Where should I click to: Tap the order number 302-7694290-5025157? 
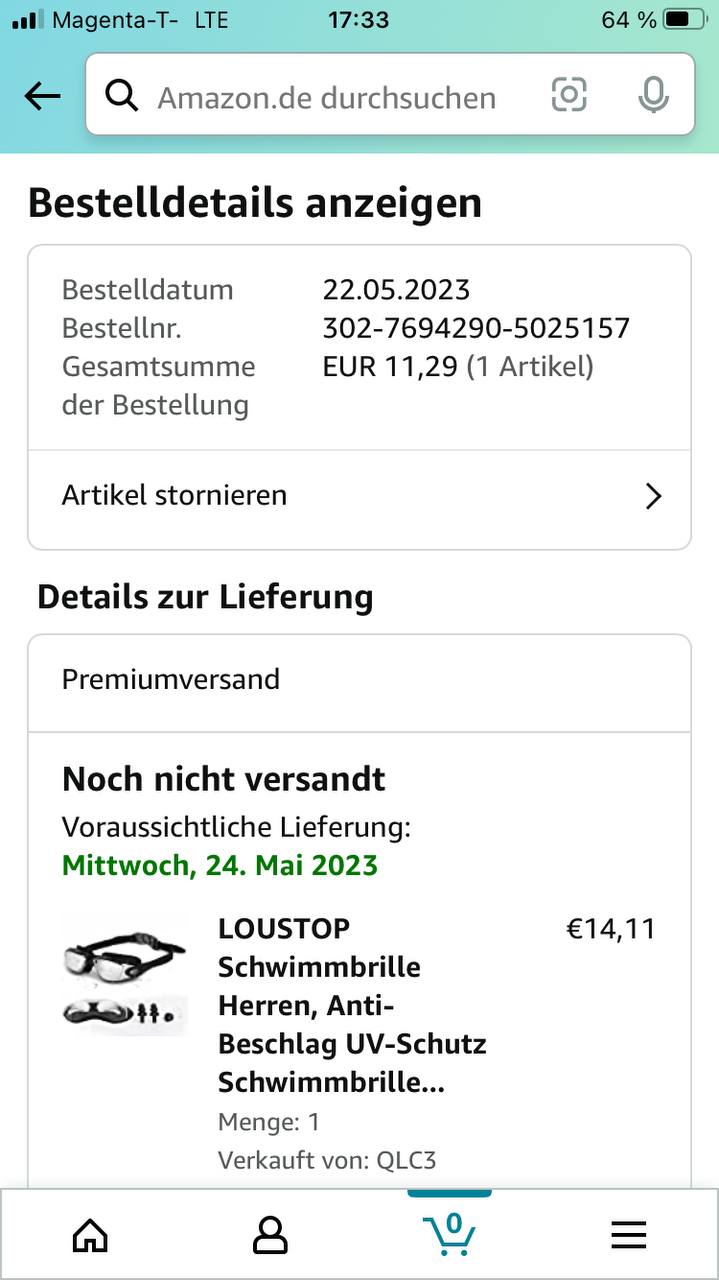(476, 328)
